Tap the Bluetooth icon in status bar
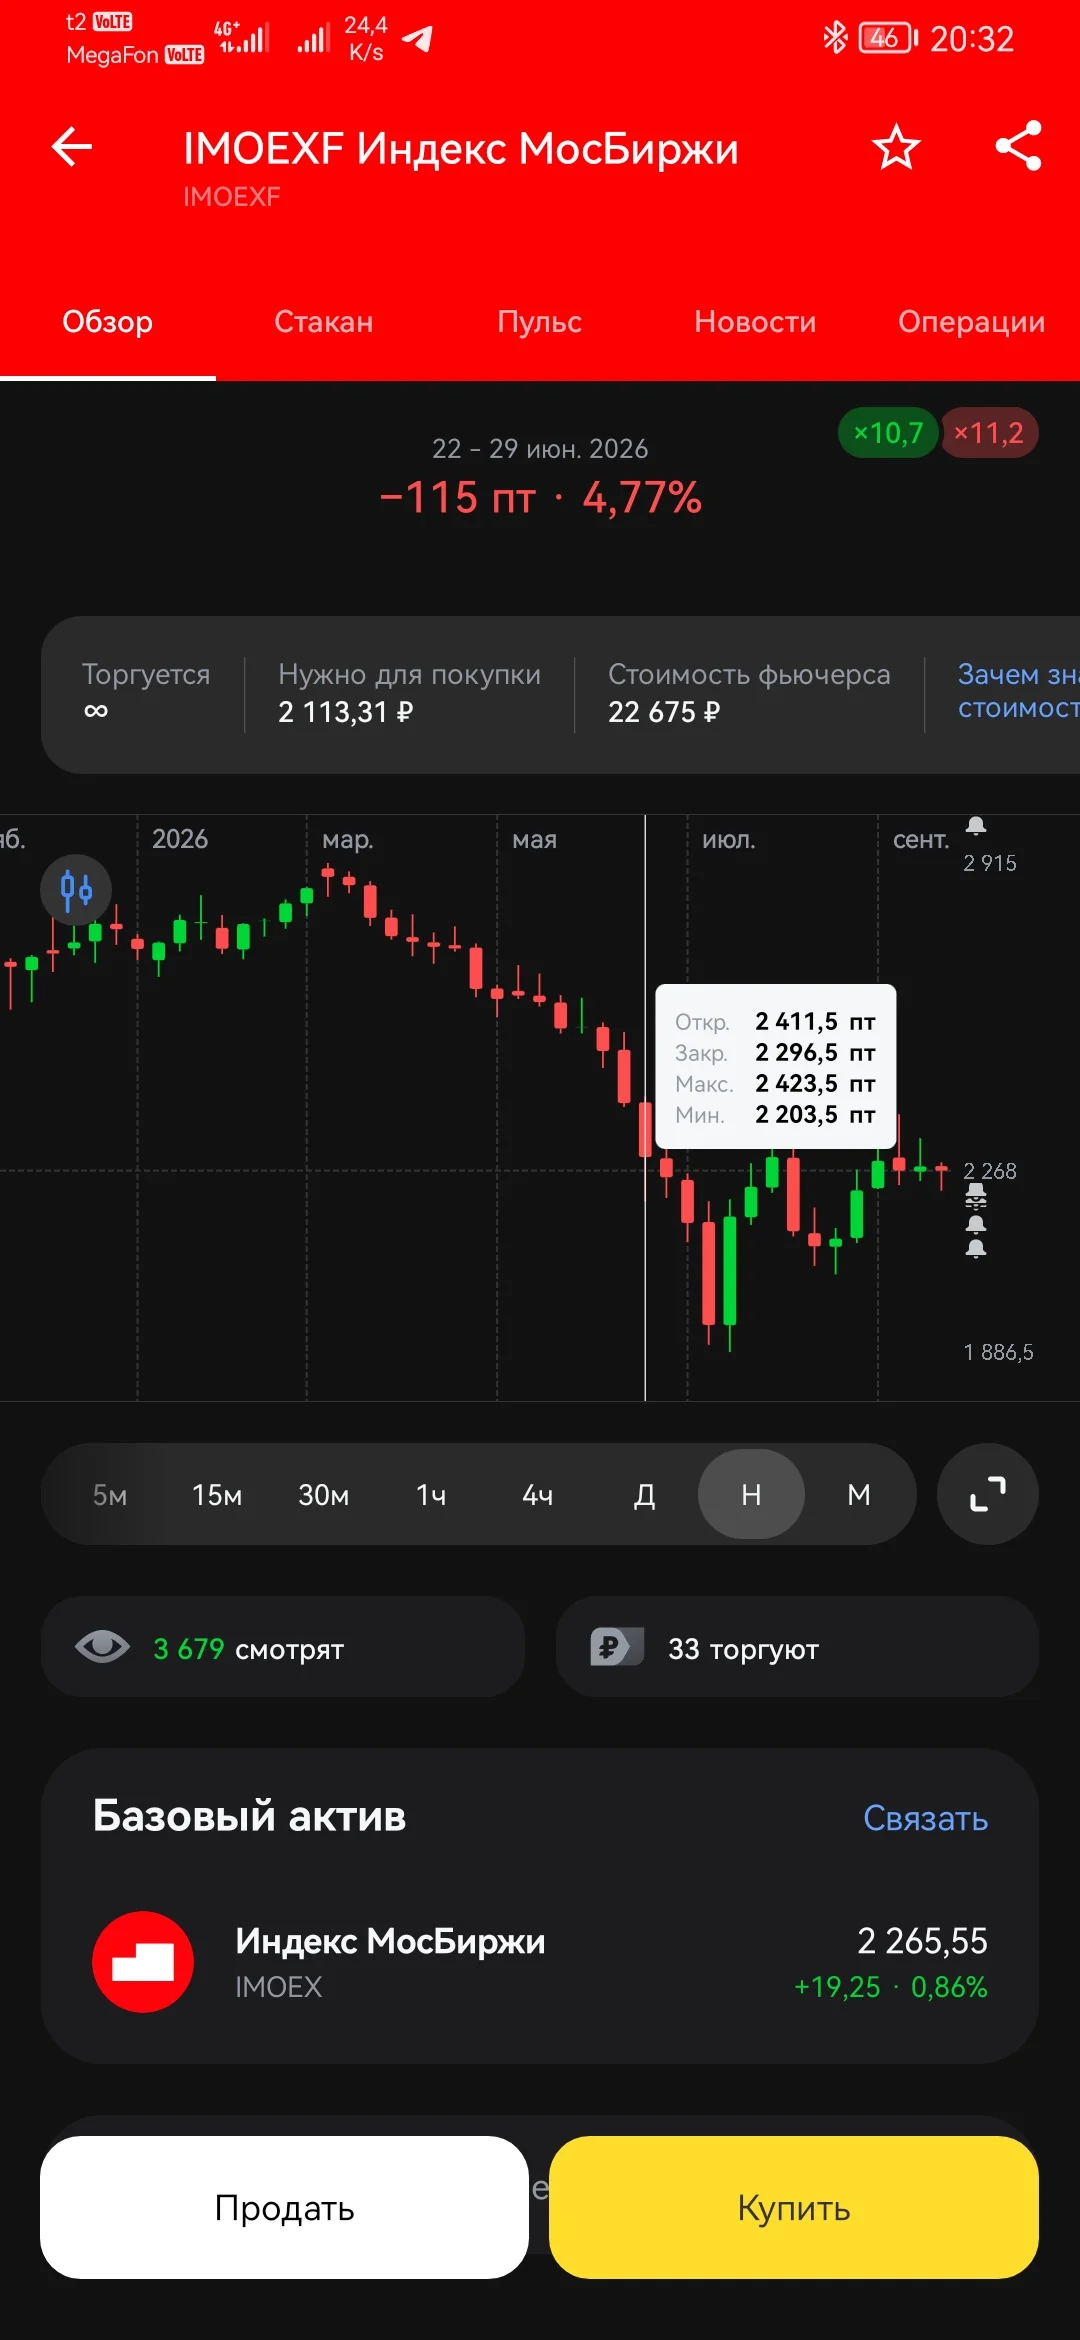 (834, 38)
